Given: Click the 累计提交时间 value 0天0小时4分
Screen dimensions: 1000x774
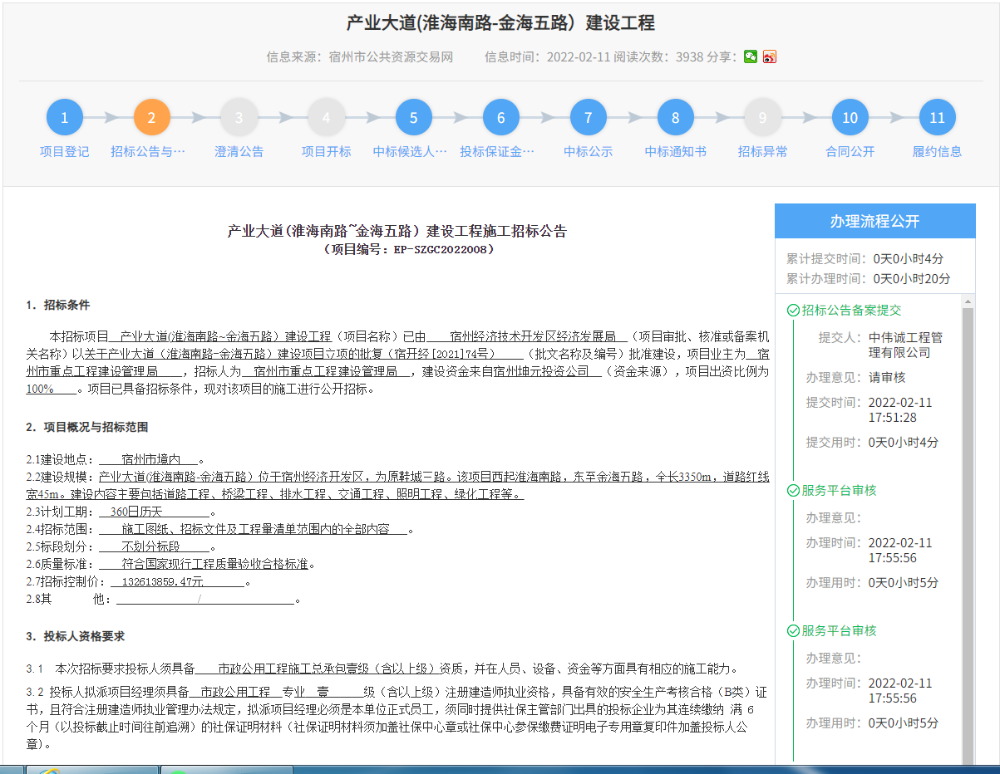Looking at the screenshot, I should point(908,258).
